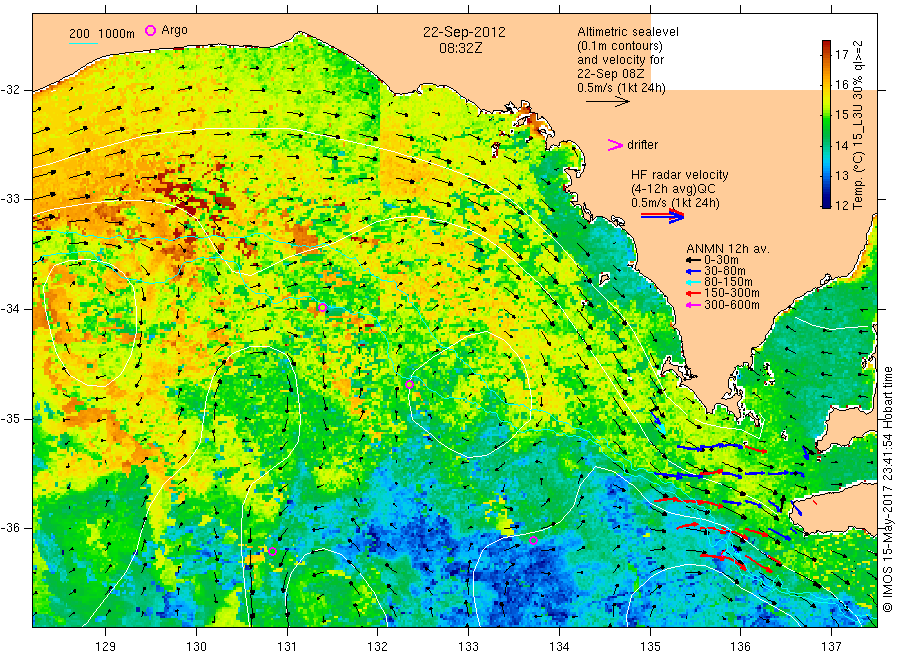
Task: Click the longitude label 131
Action: click(x=287, y=647)
